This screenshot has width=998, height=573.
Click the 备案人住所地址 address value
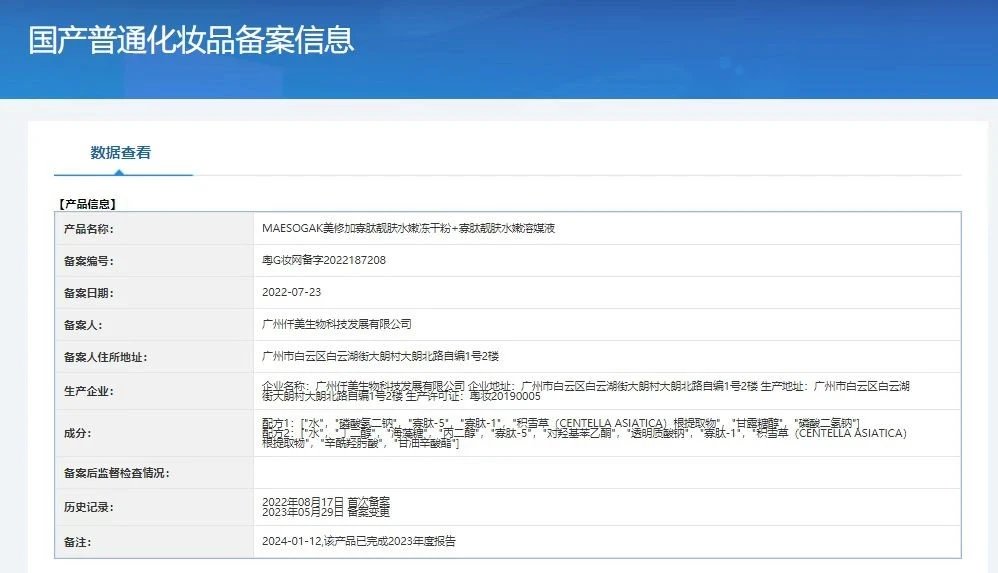(380, 356)
